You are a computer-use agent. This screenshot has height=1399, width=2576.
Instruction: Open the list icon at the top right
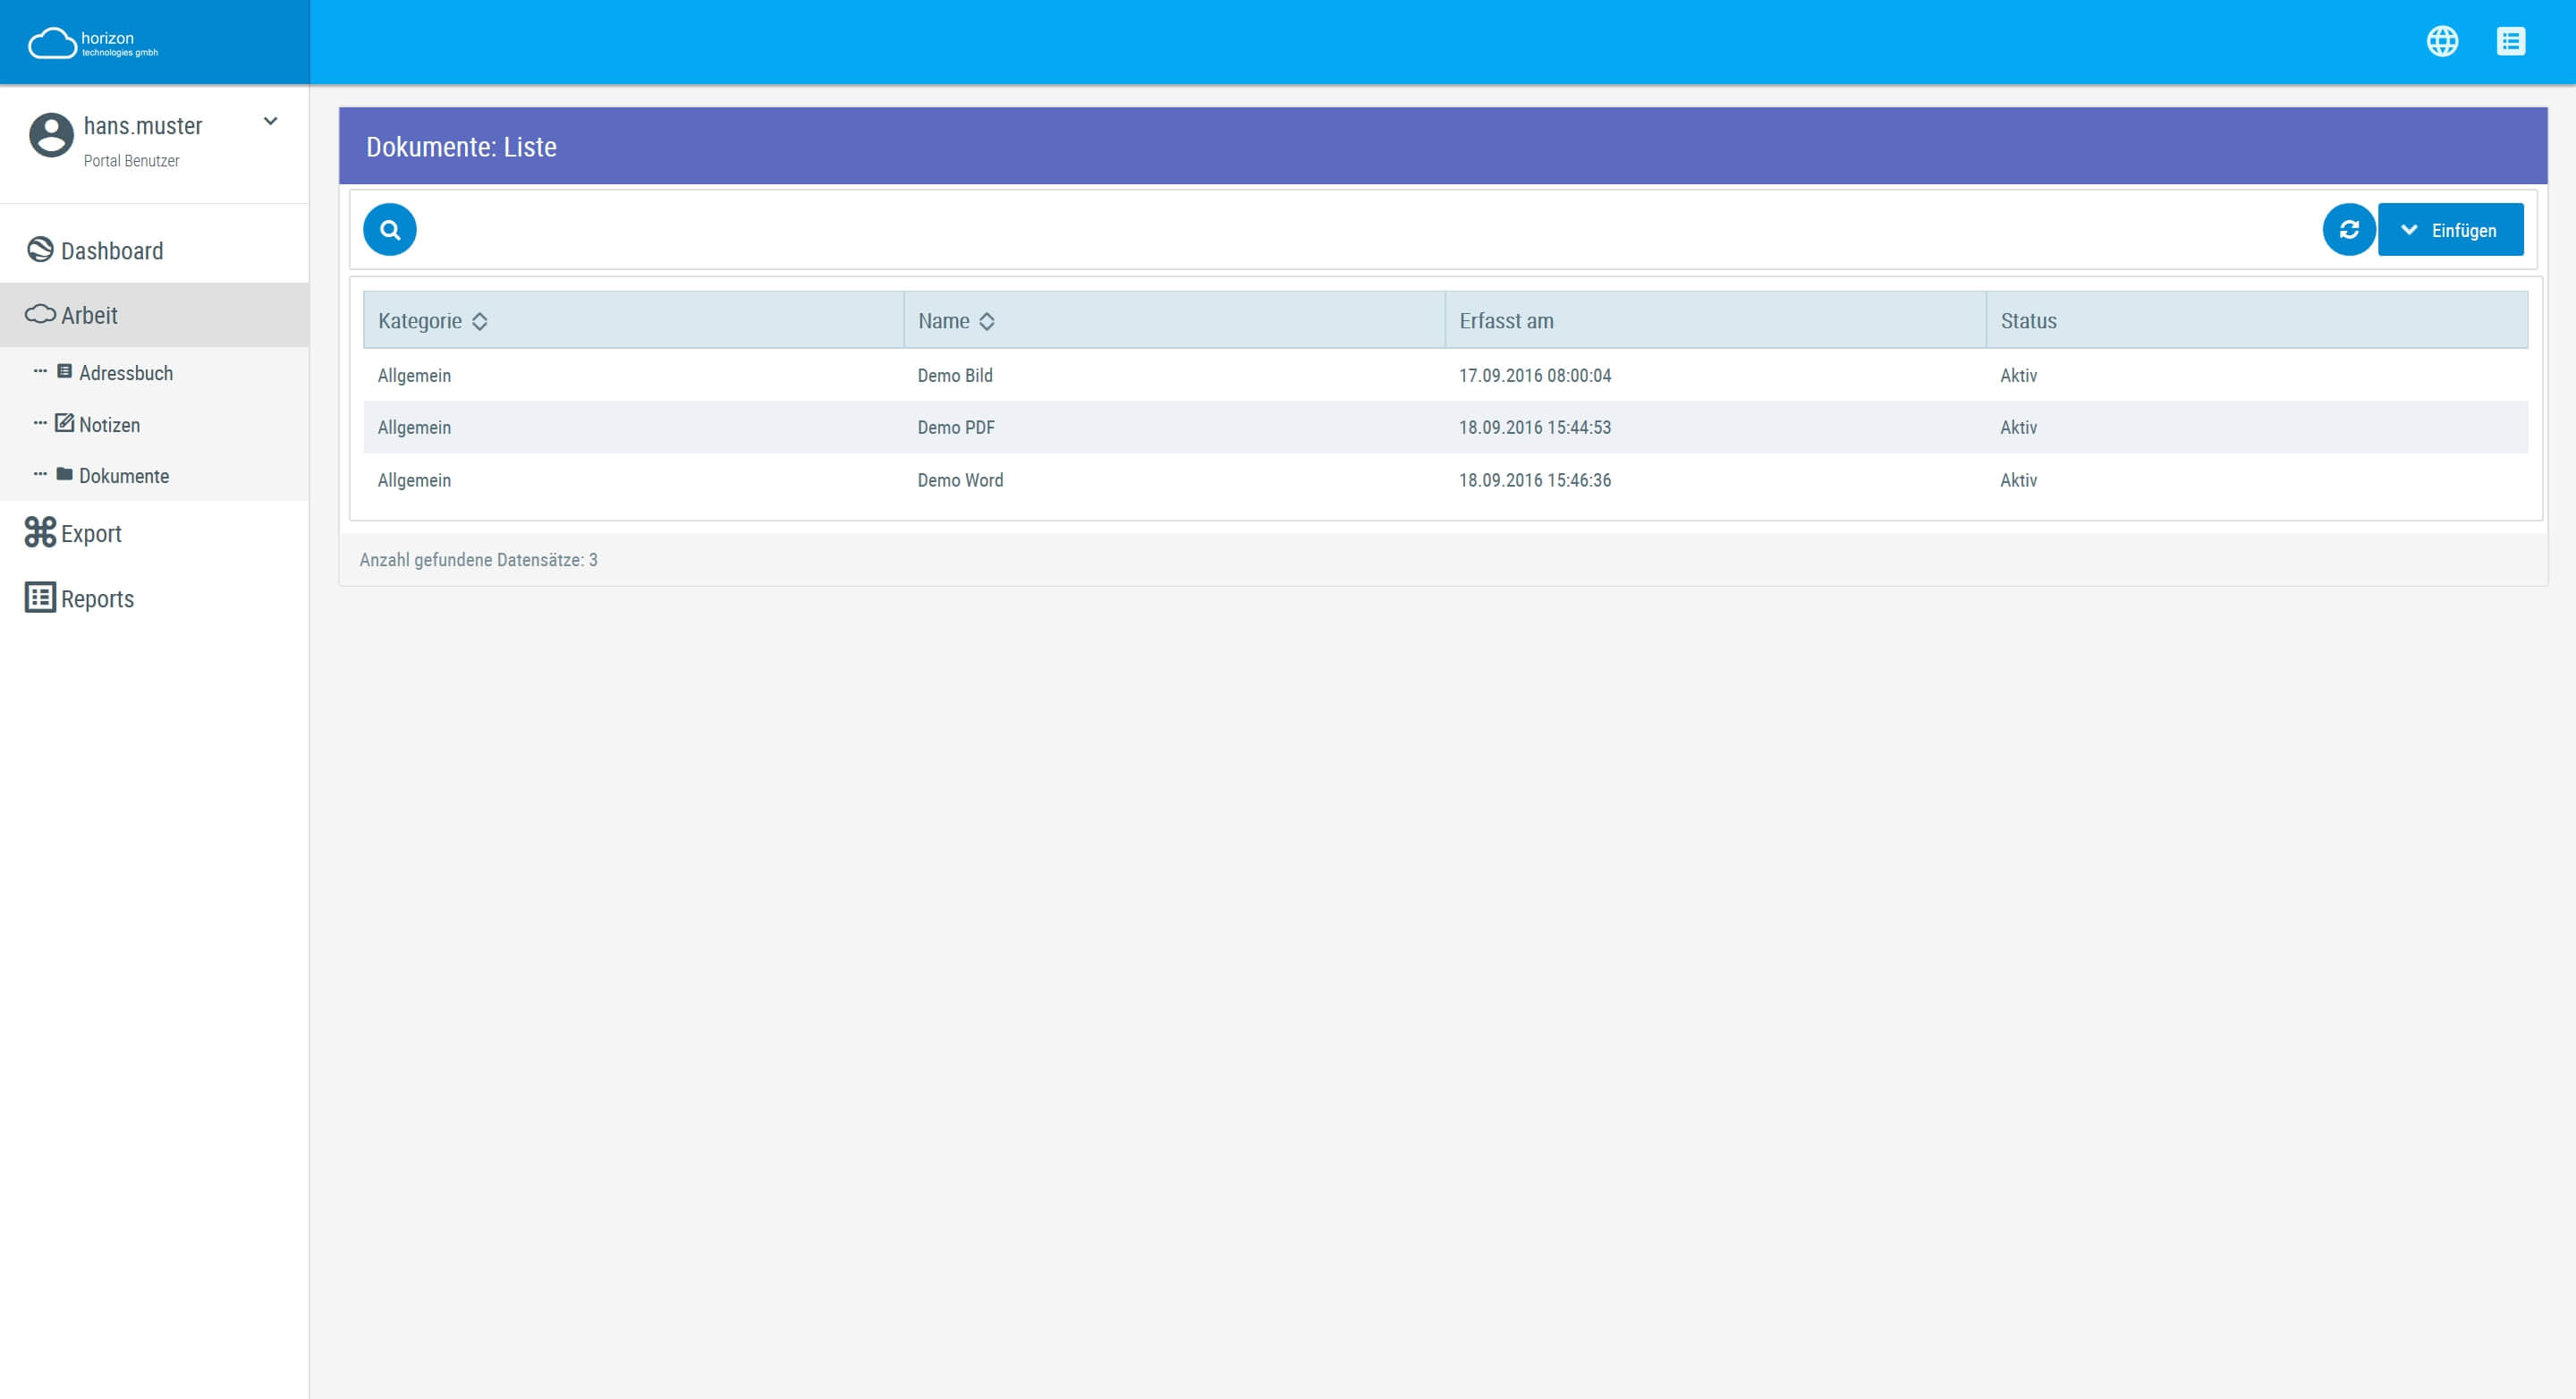[2512, 41]
